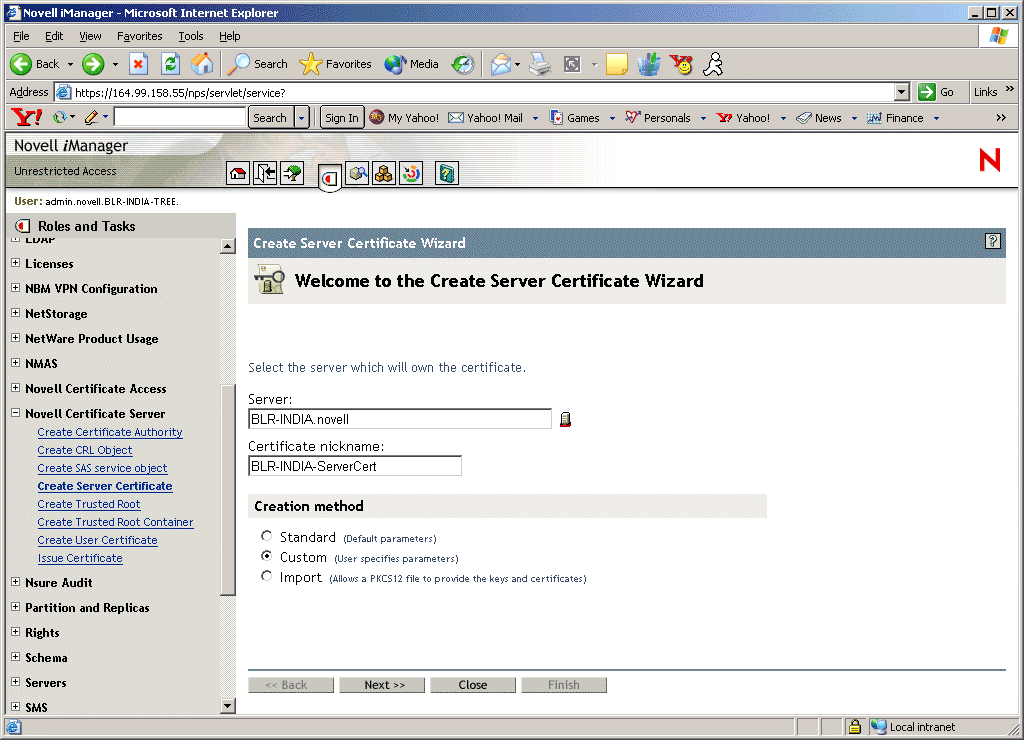
Task: Select Custom creation method
Action: click(266, 556)
